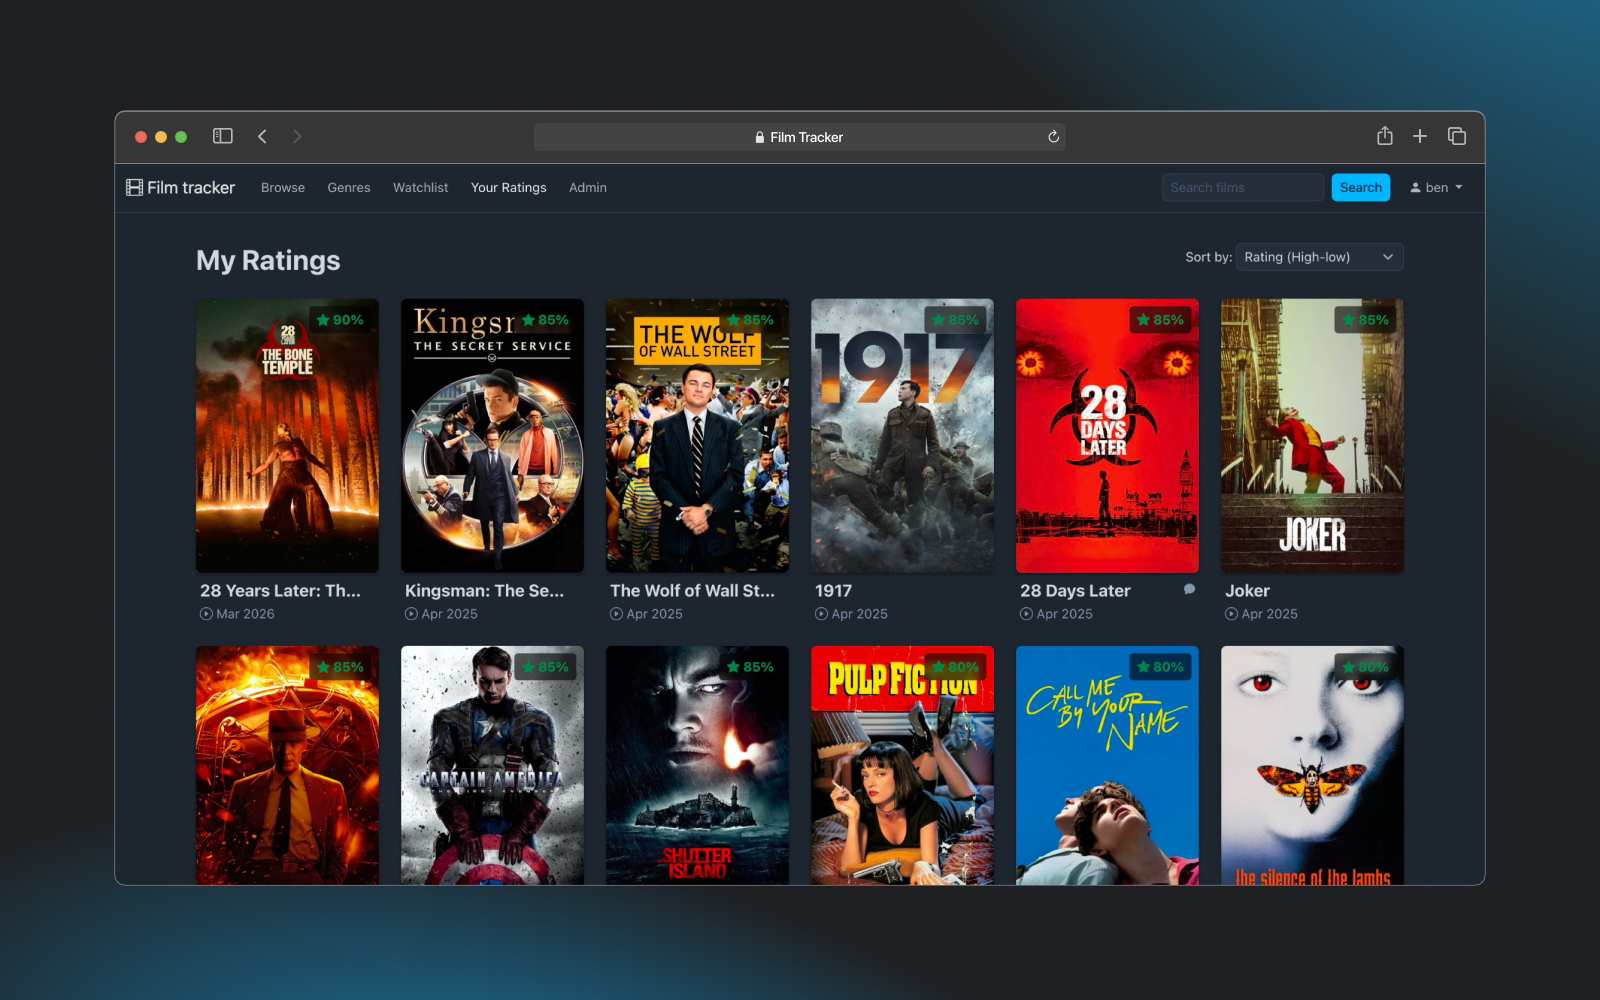Go back with the browser back arrow
This screenshot has width=1600, height=1000.
[262, 136]
